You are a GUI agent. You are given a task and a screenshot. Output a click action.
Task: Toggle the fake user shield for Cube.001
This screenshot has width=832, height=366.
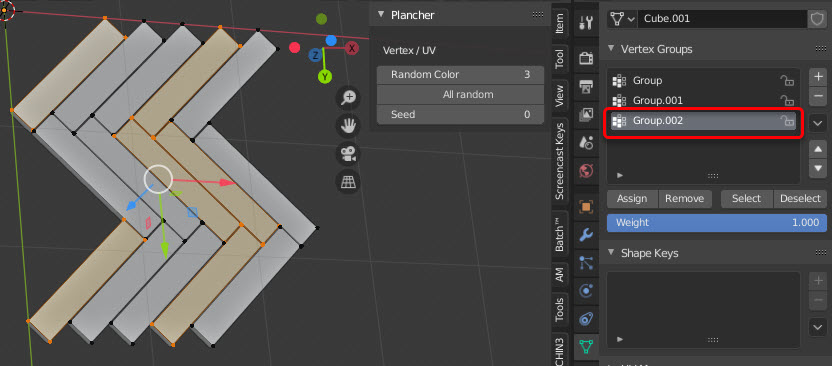[816, 19]
